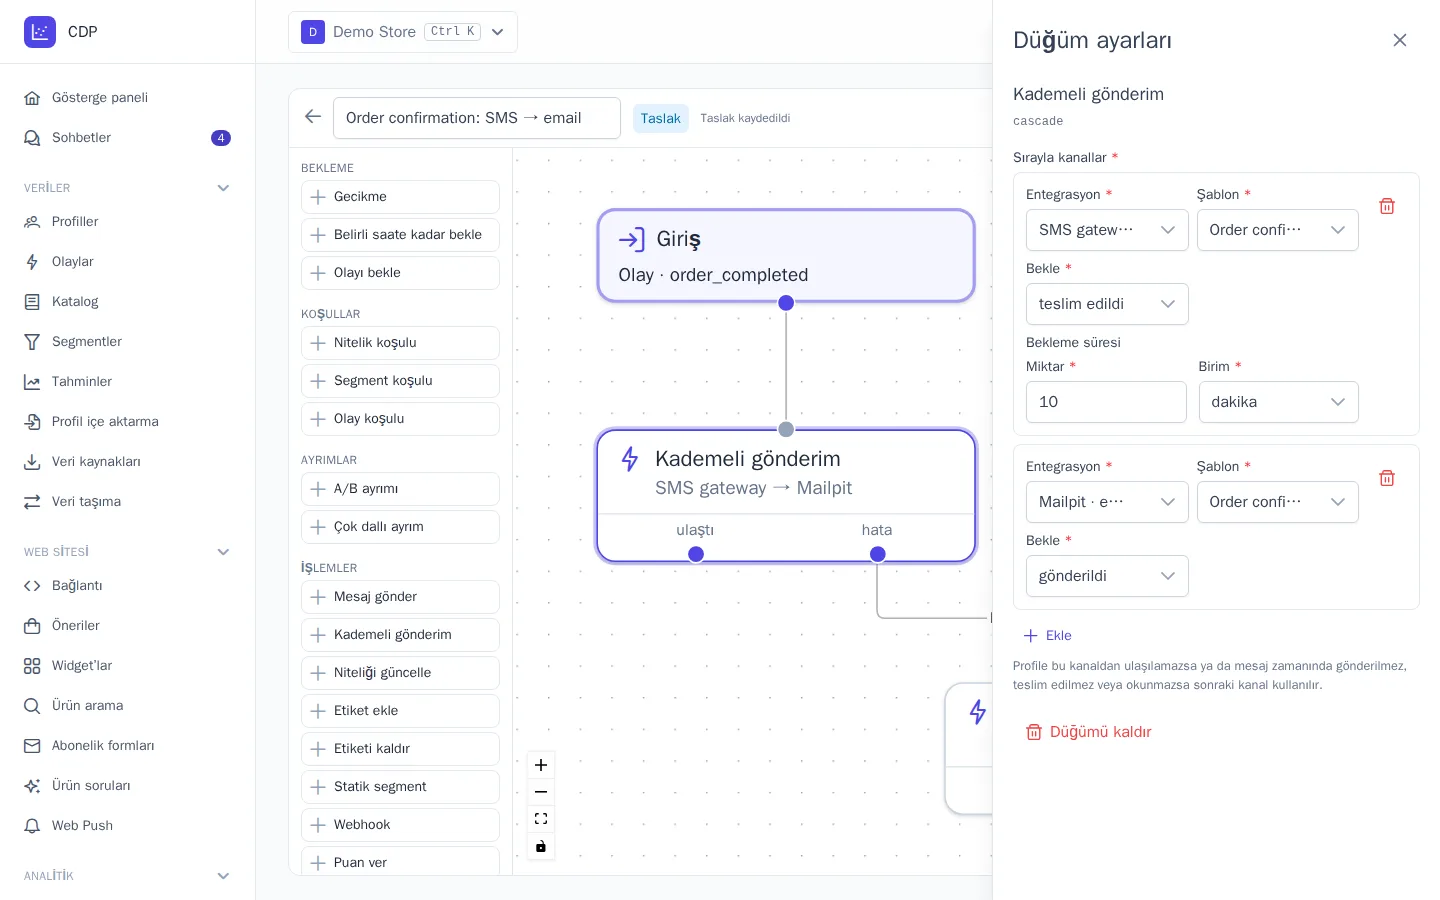The height and width of the screenshot is (900, 1440).
Task: Click the Widget'lar grid icon
Action: (32, 665)
